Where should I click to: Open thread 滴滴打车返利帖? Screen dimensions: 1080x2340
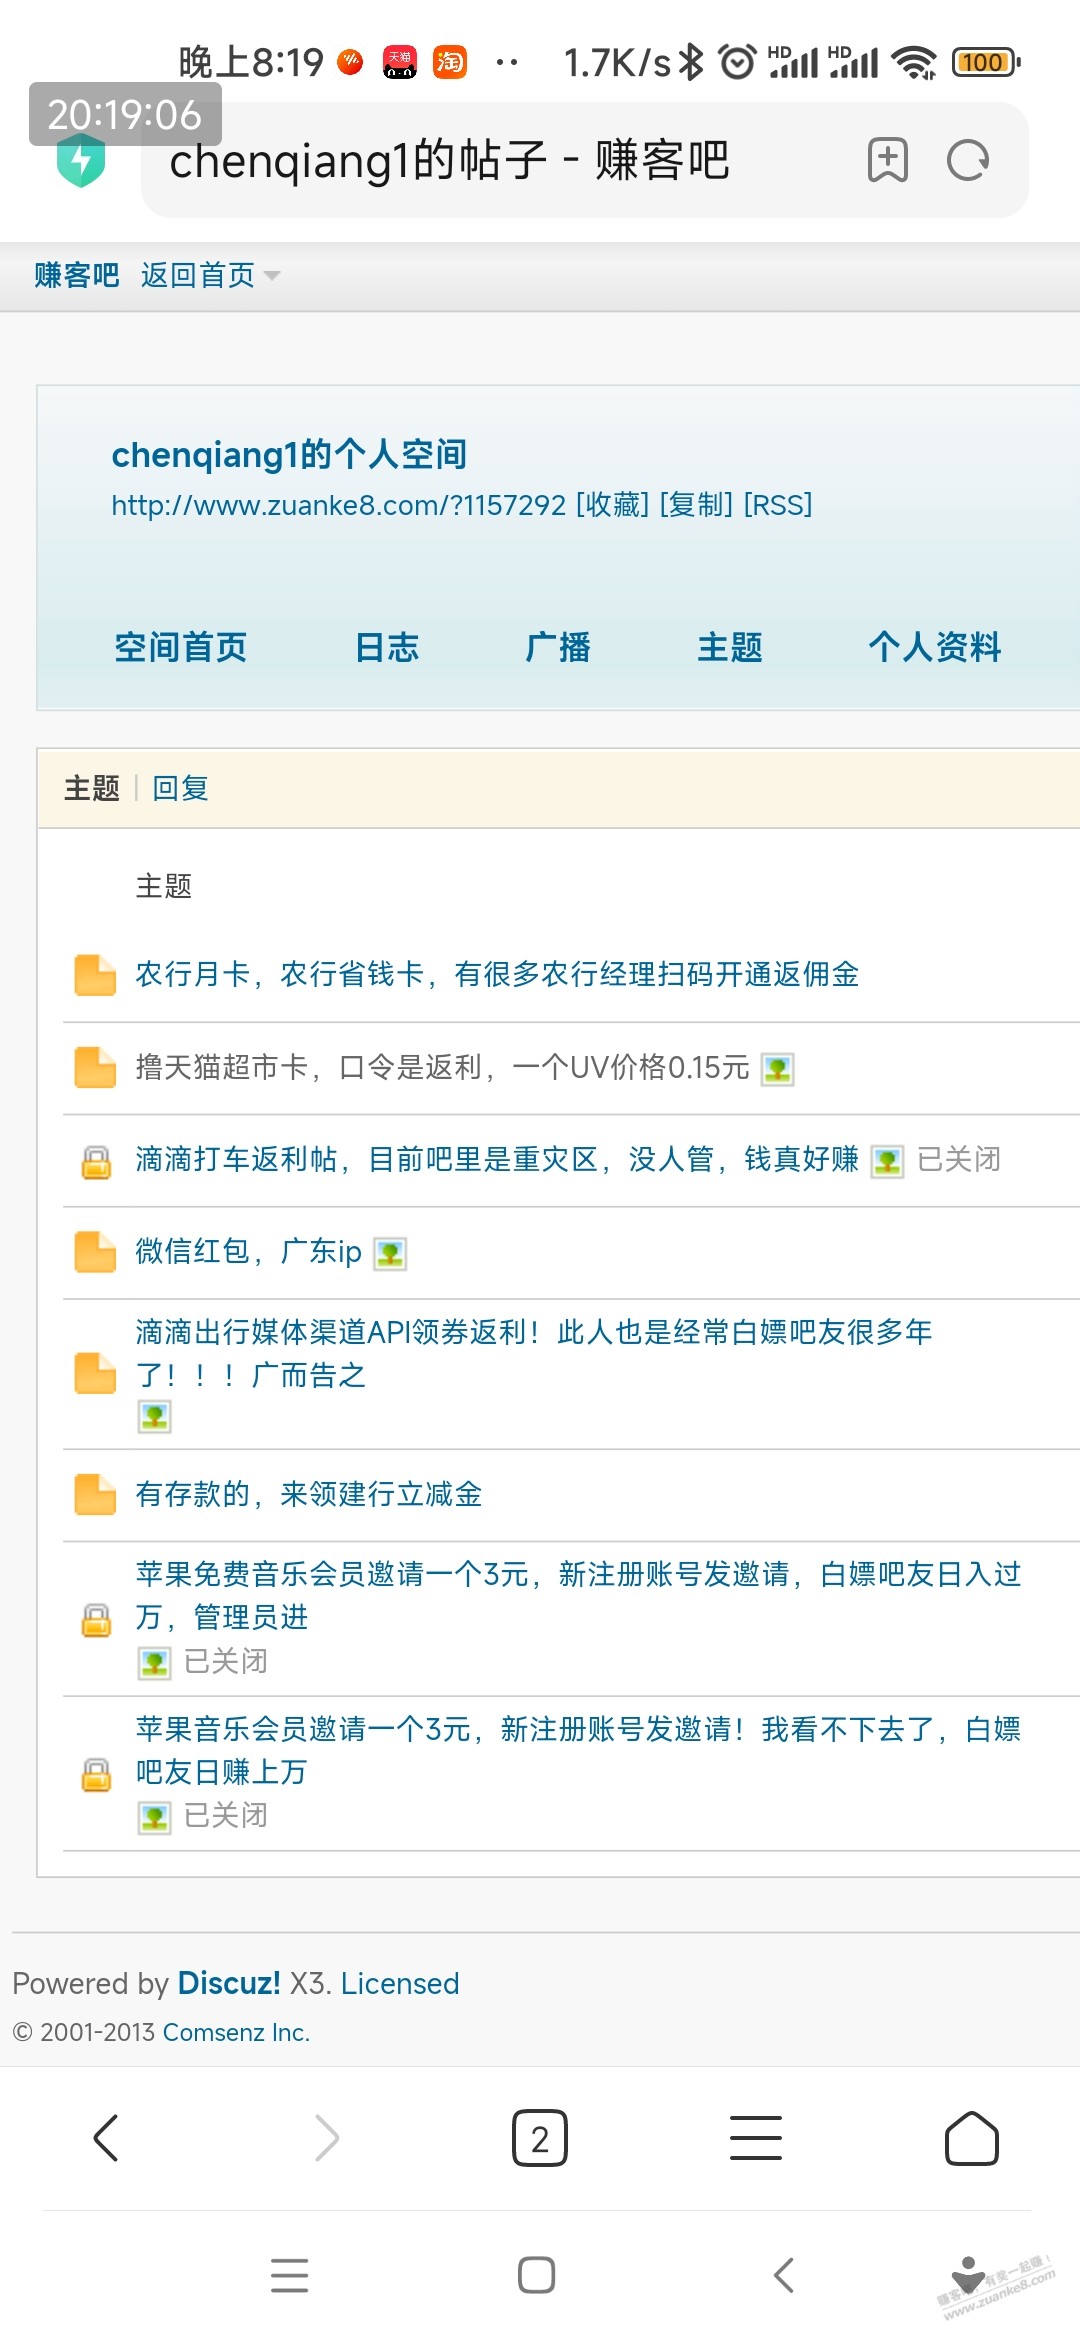[497, 1159]
